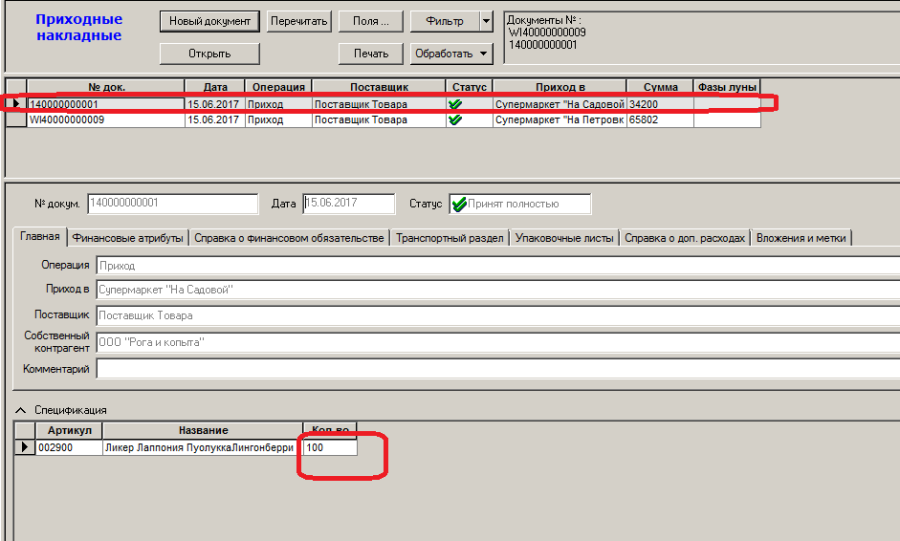Focus the Операция field
Screen dimensions: 900x541
click(498, 266)
